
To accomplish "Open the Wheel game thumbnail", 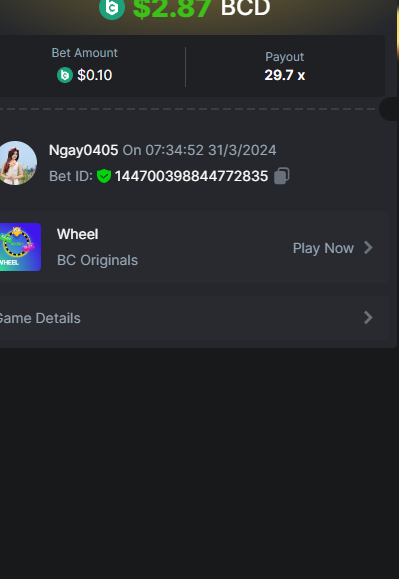I will (x=20, y=247).
